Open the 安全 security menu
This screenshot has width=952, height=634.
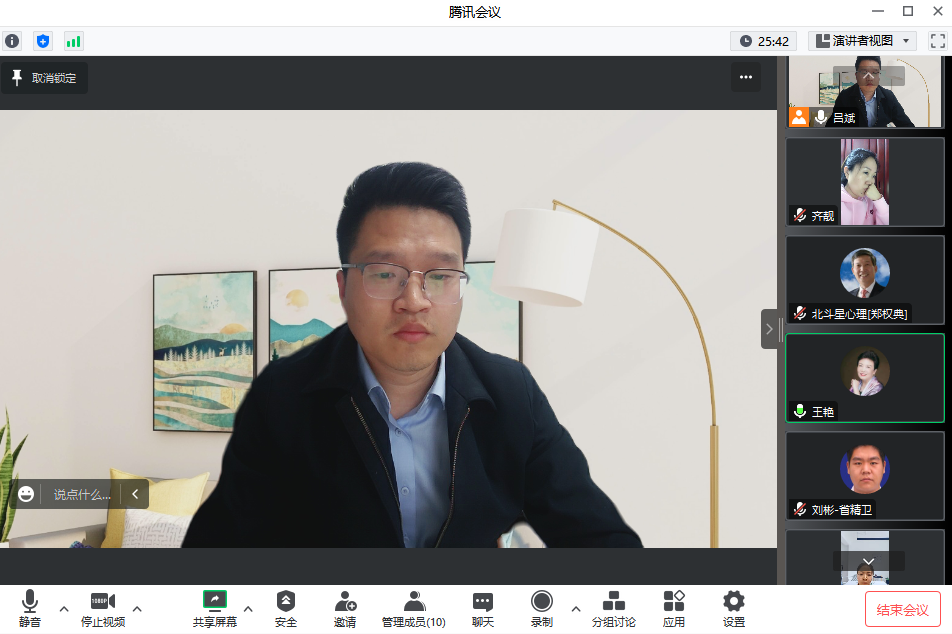(285, 609)
